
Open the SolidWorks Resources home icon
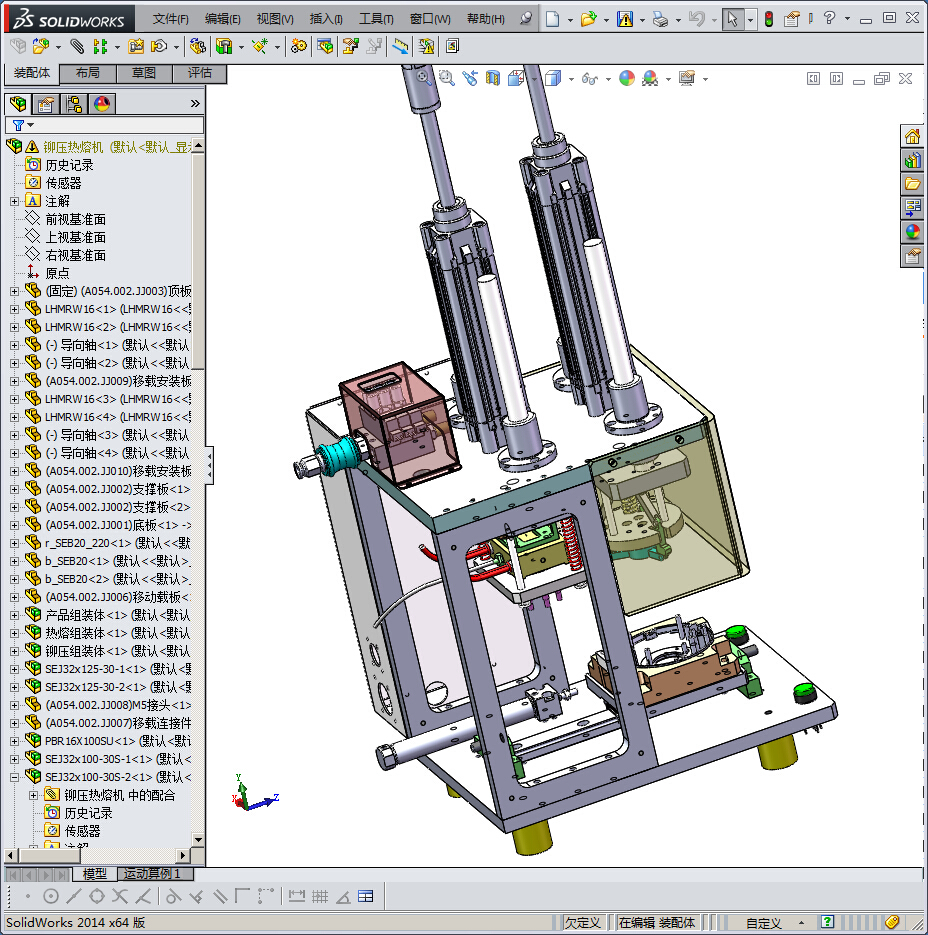(x=912, y=137)
